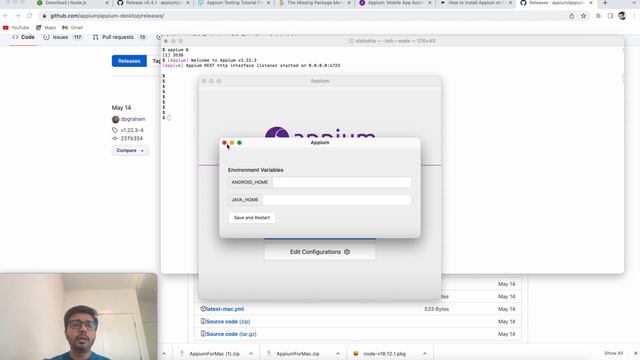This screenshot has height=360, width=640.
Task: Open options chevron for AppiumForMac.zip download
Action: click(338, 353)
